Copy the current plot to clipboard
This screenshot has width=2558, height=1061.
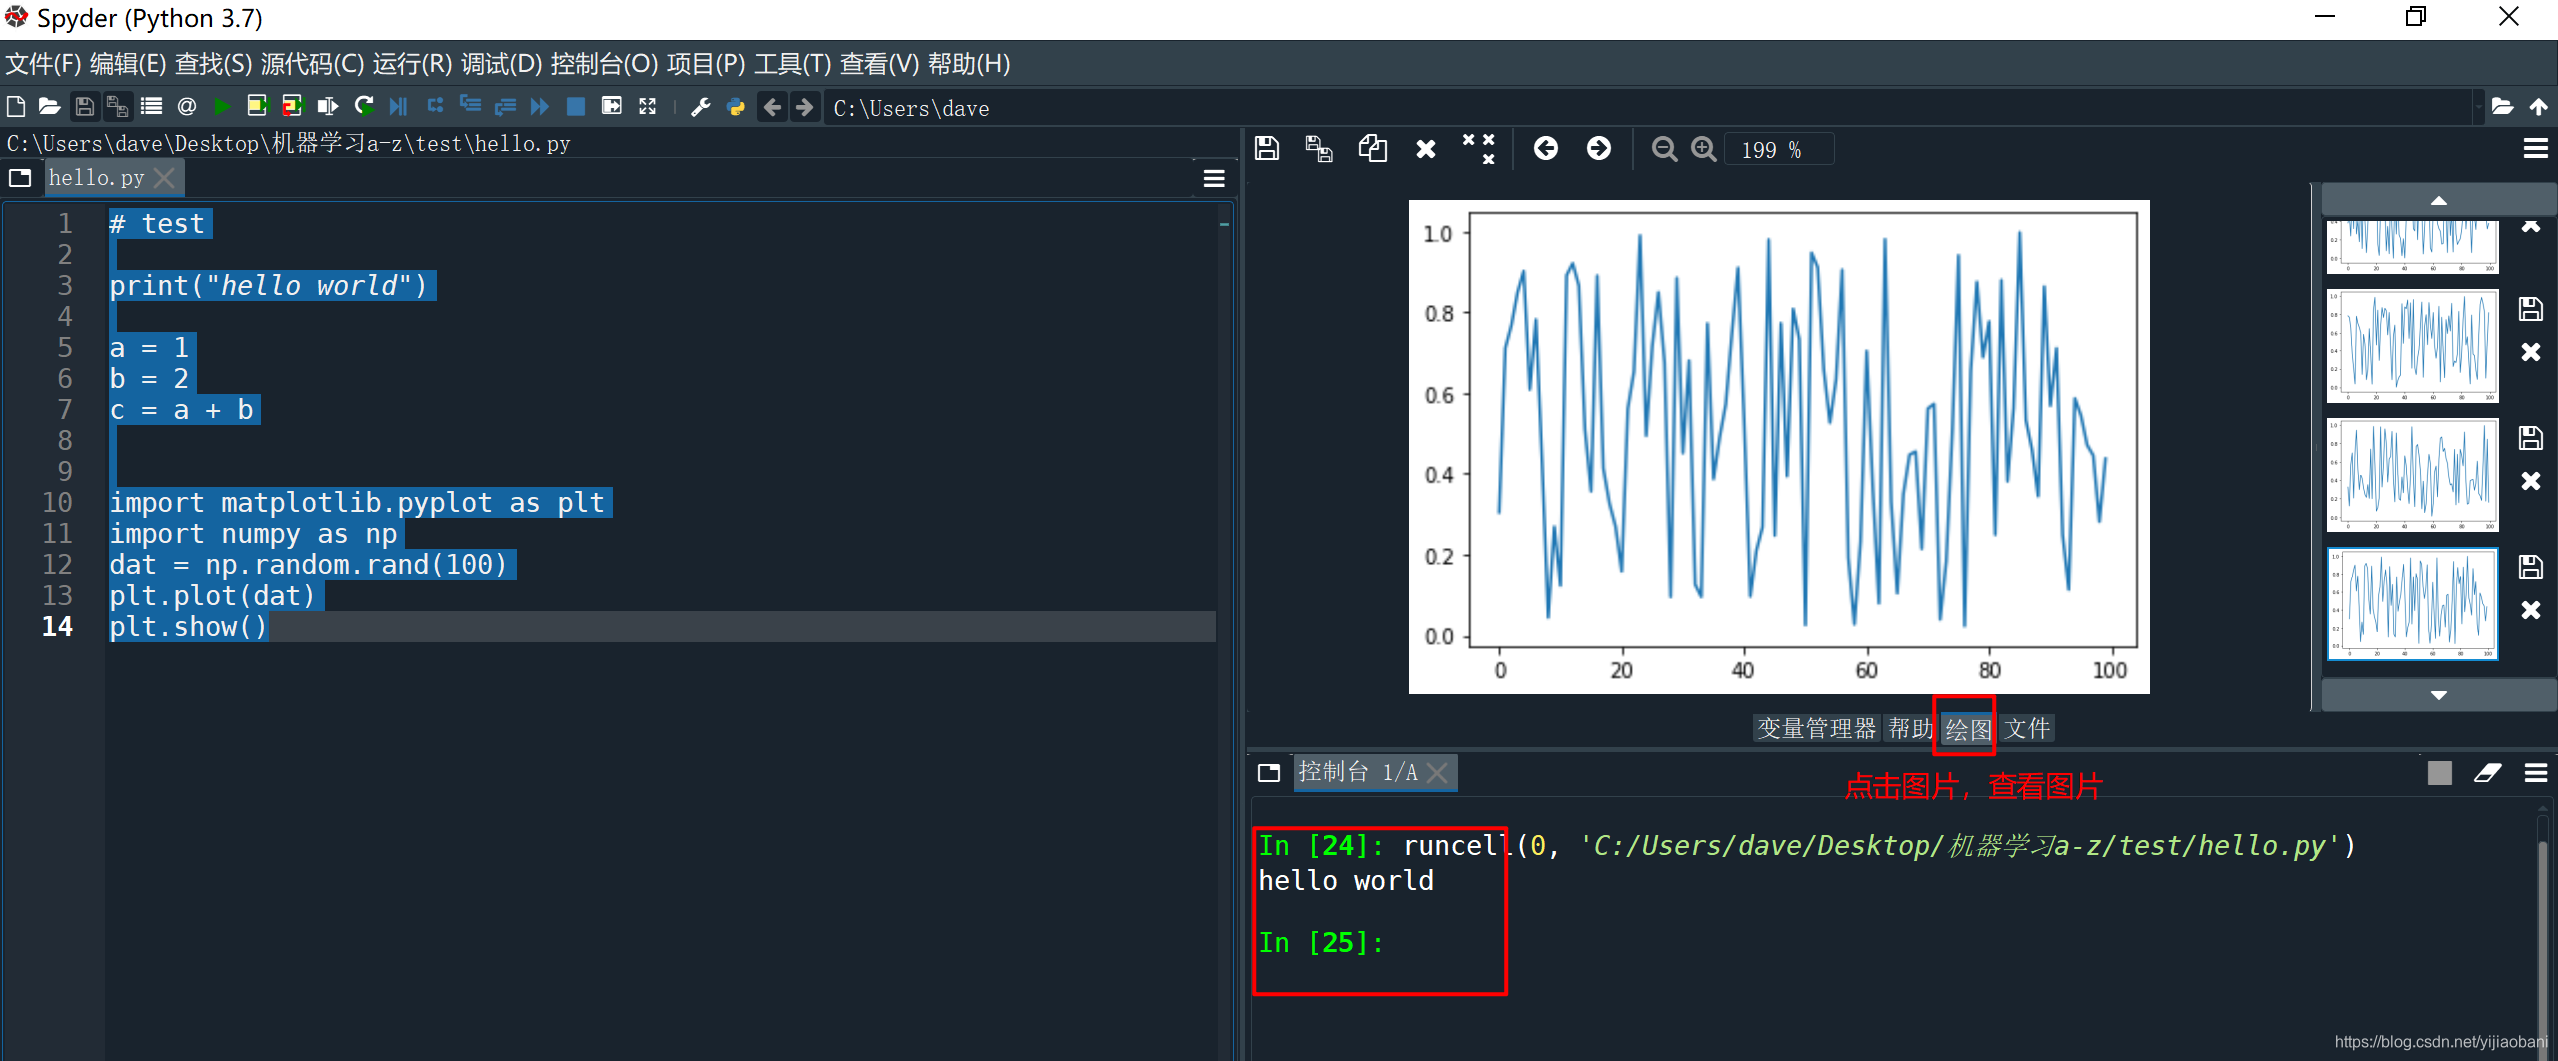click(1371, 148)
